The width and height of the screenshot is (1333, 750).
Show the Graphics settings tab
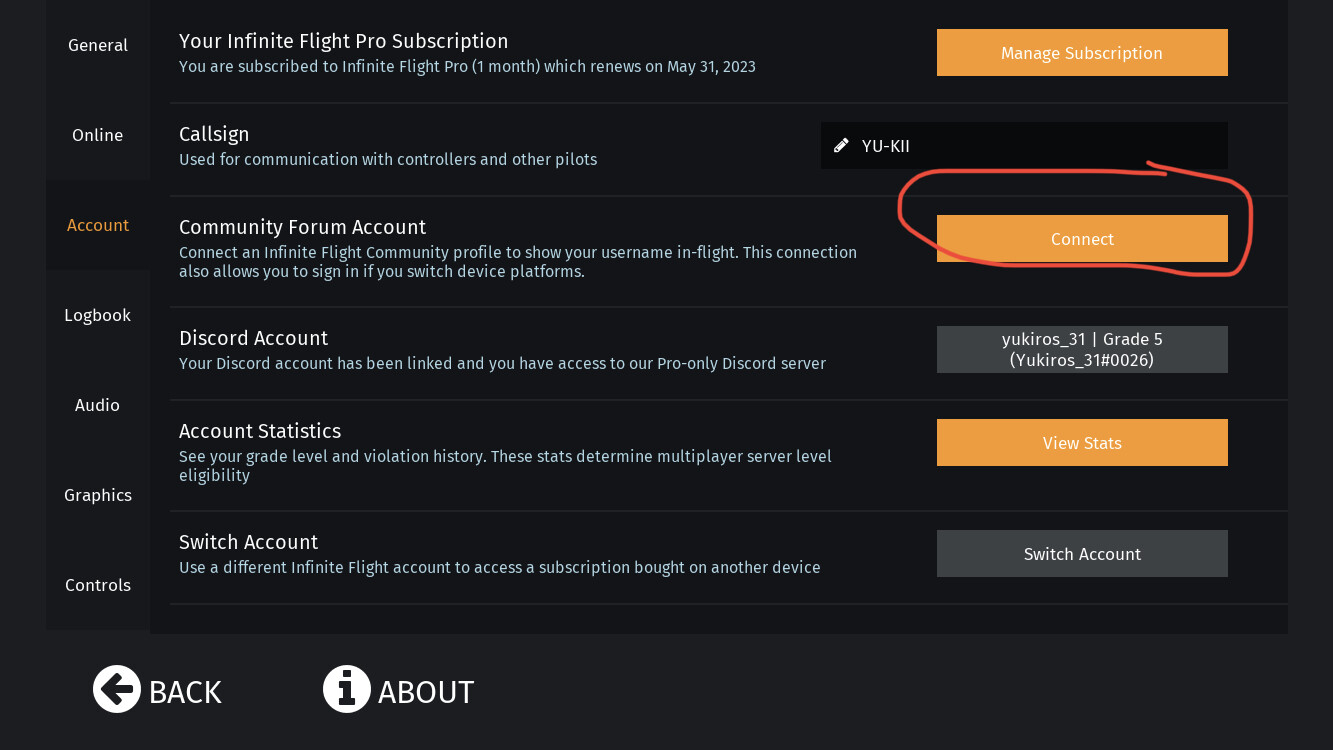[98, 495]
